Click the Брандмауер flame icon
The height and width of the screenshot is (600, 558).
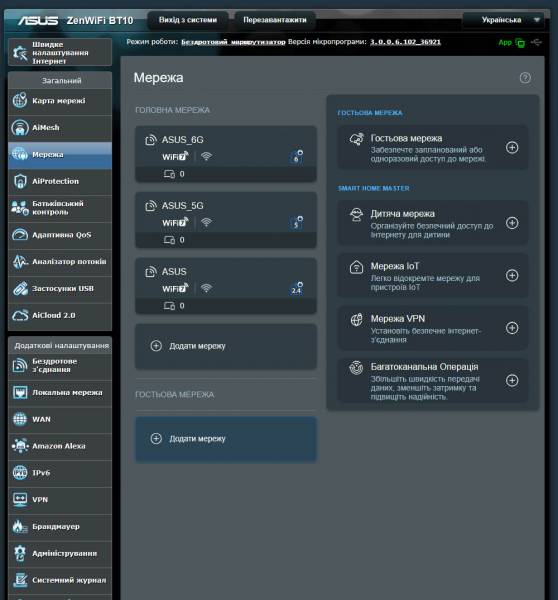tap(20, 527)
